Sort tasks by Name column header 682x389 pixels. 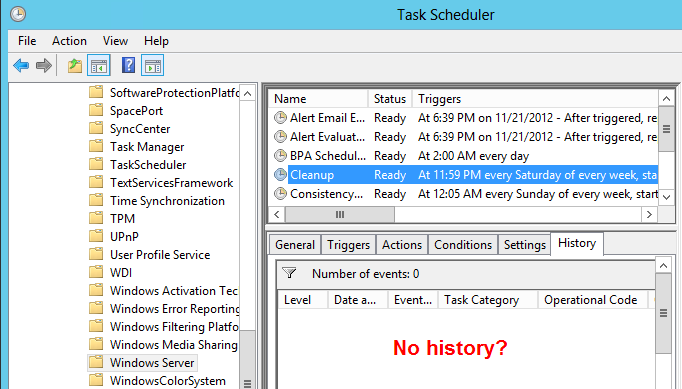coord(318,99)
